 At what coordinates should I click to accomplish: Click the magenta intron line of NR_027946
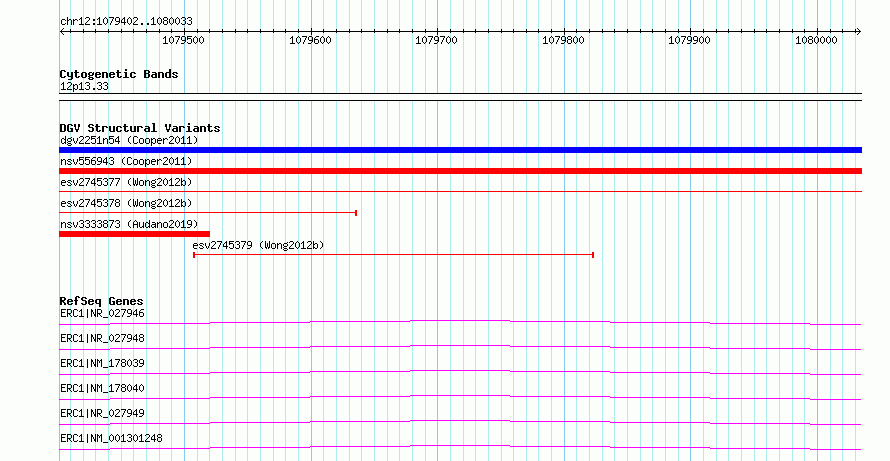point(460,321)
